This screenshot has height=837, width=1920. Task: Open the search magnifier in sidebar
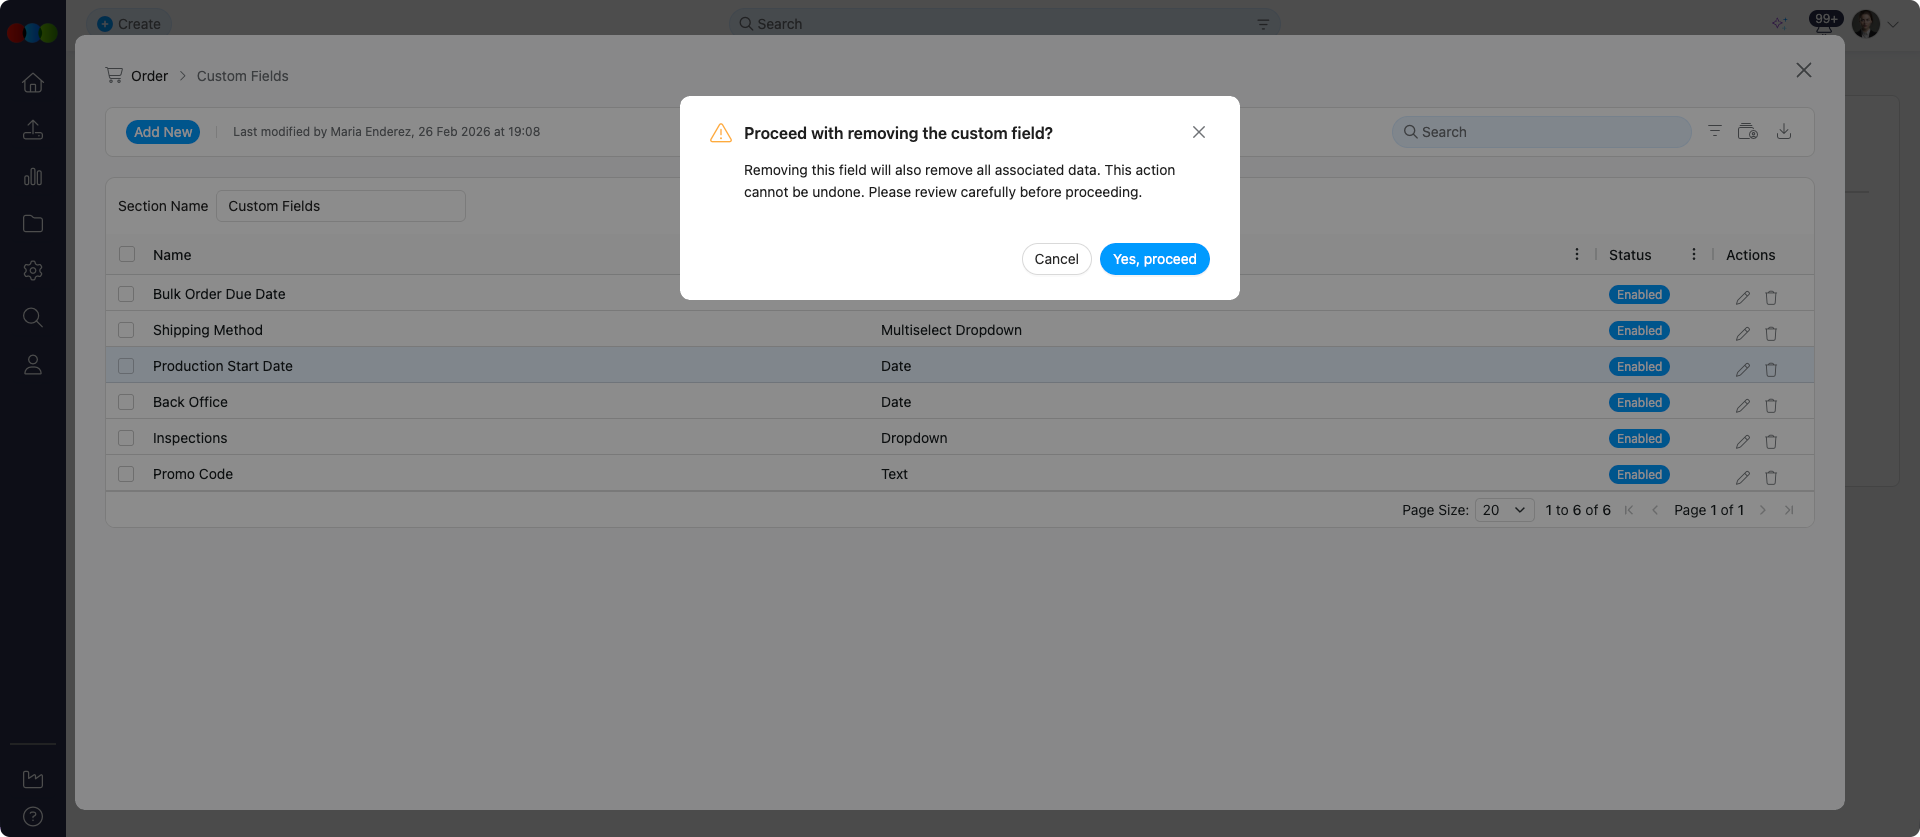(33, 318)
